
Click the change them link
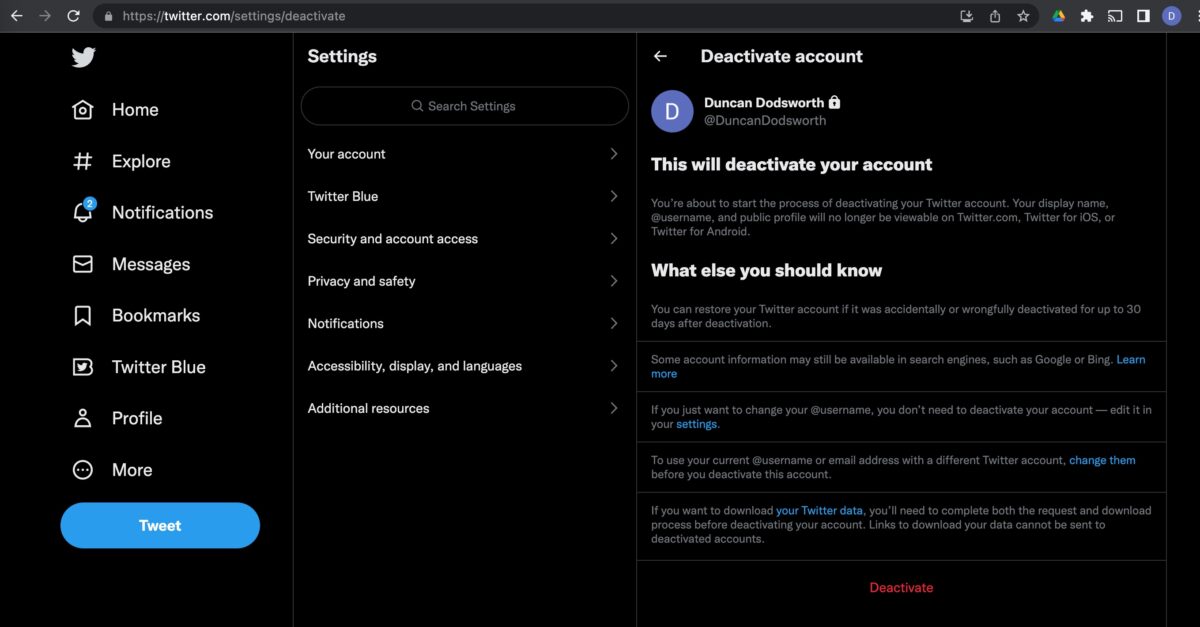tap(1102, 460)
